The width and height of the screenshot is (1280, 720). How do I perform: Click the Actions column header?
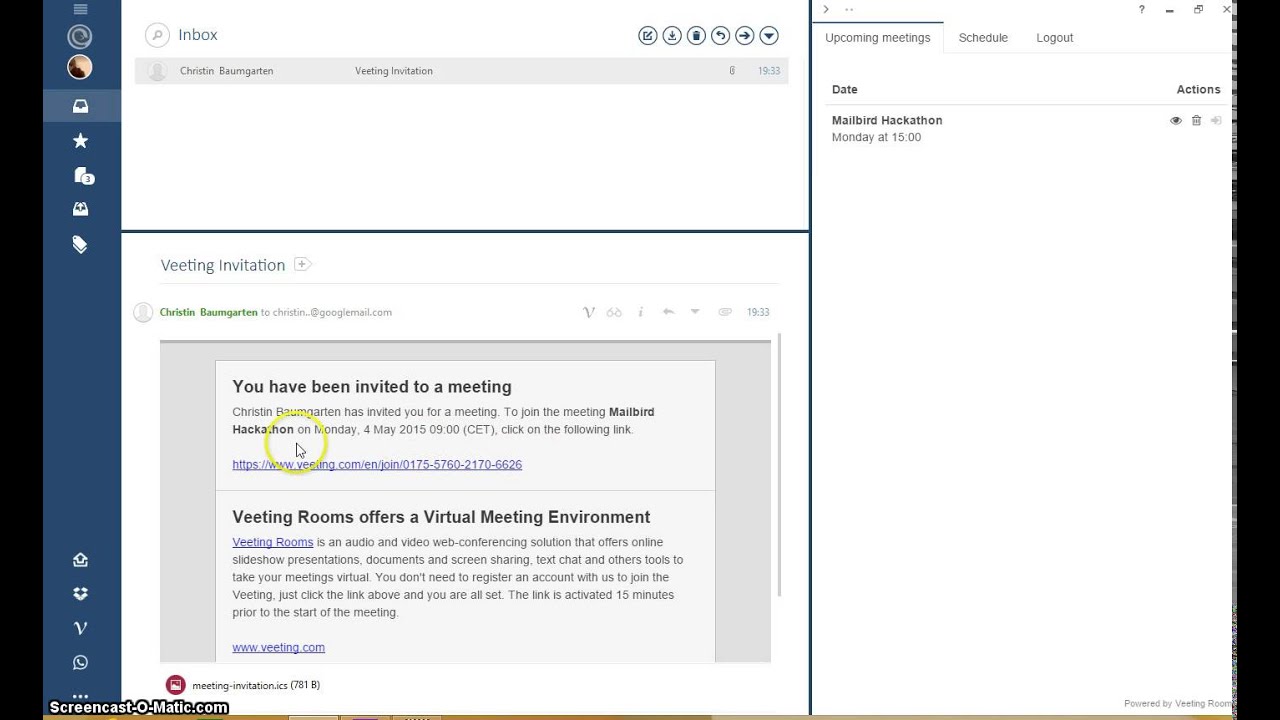(x=1198, y=89)
